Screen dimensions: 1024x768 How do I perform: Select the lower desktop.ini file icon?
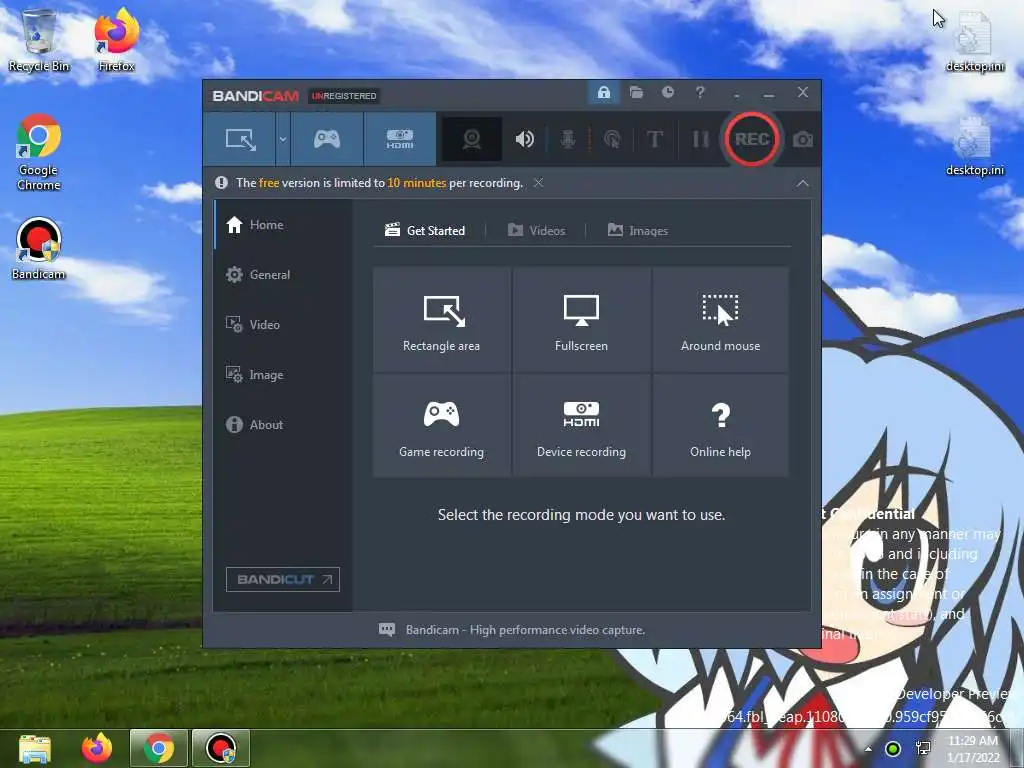(974, 146)
